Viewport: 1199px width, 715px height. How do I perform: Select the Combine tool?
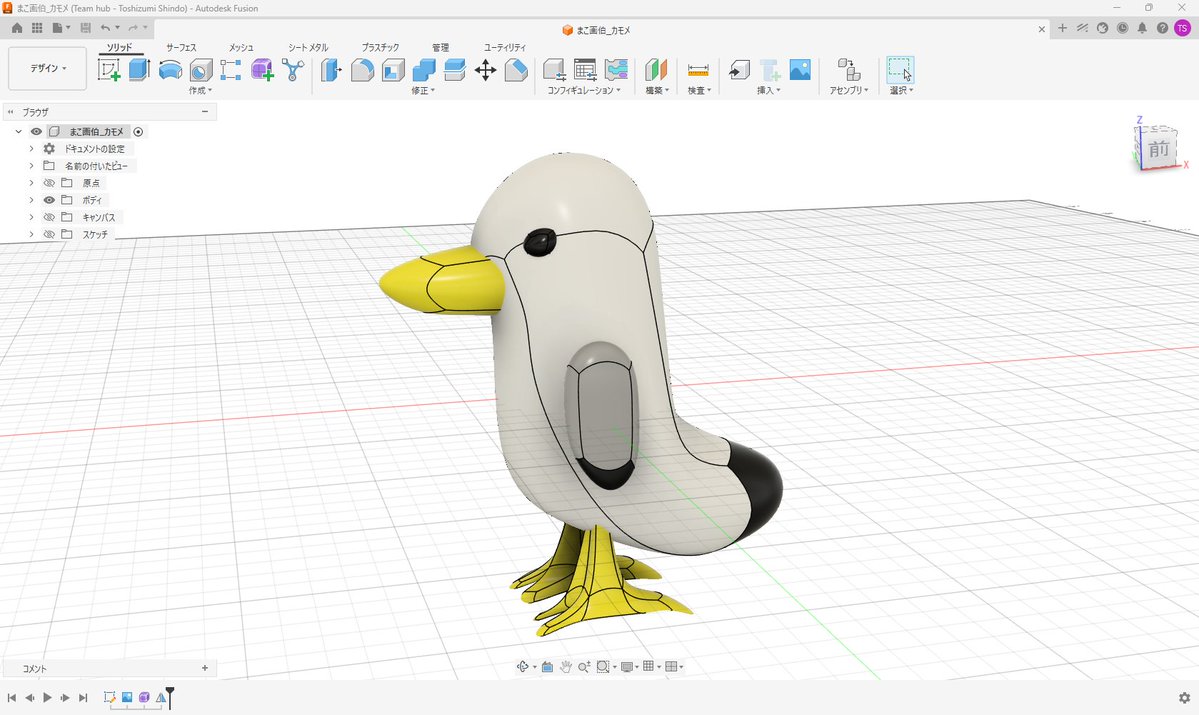(424, 70)
